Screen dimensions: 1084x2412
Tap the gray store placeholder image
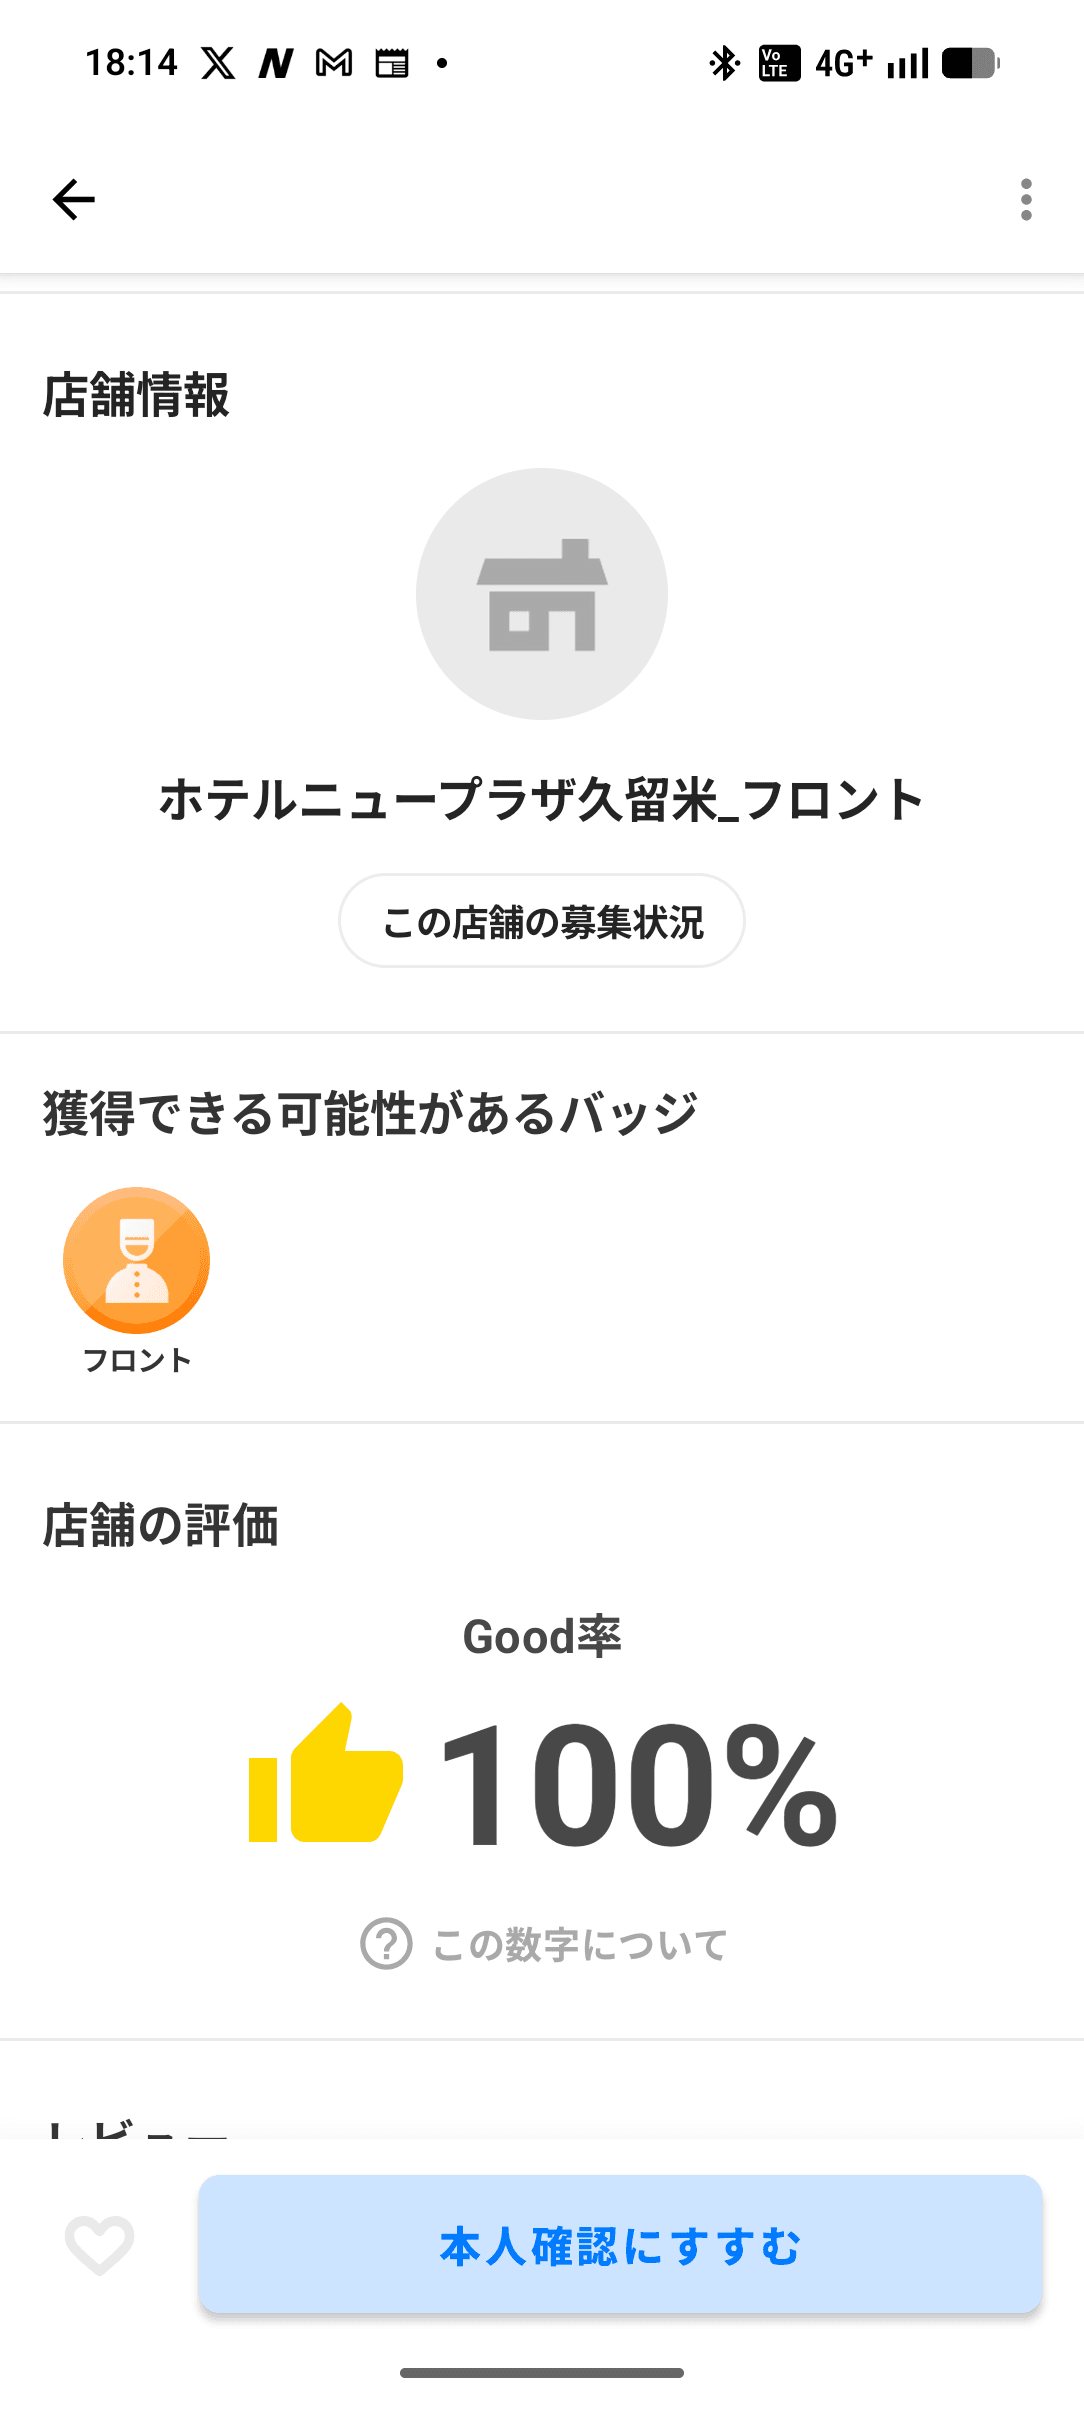click(x=542, y=594)
